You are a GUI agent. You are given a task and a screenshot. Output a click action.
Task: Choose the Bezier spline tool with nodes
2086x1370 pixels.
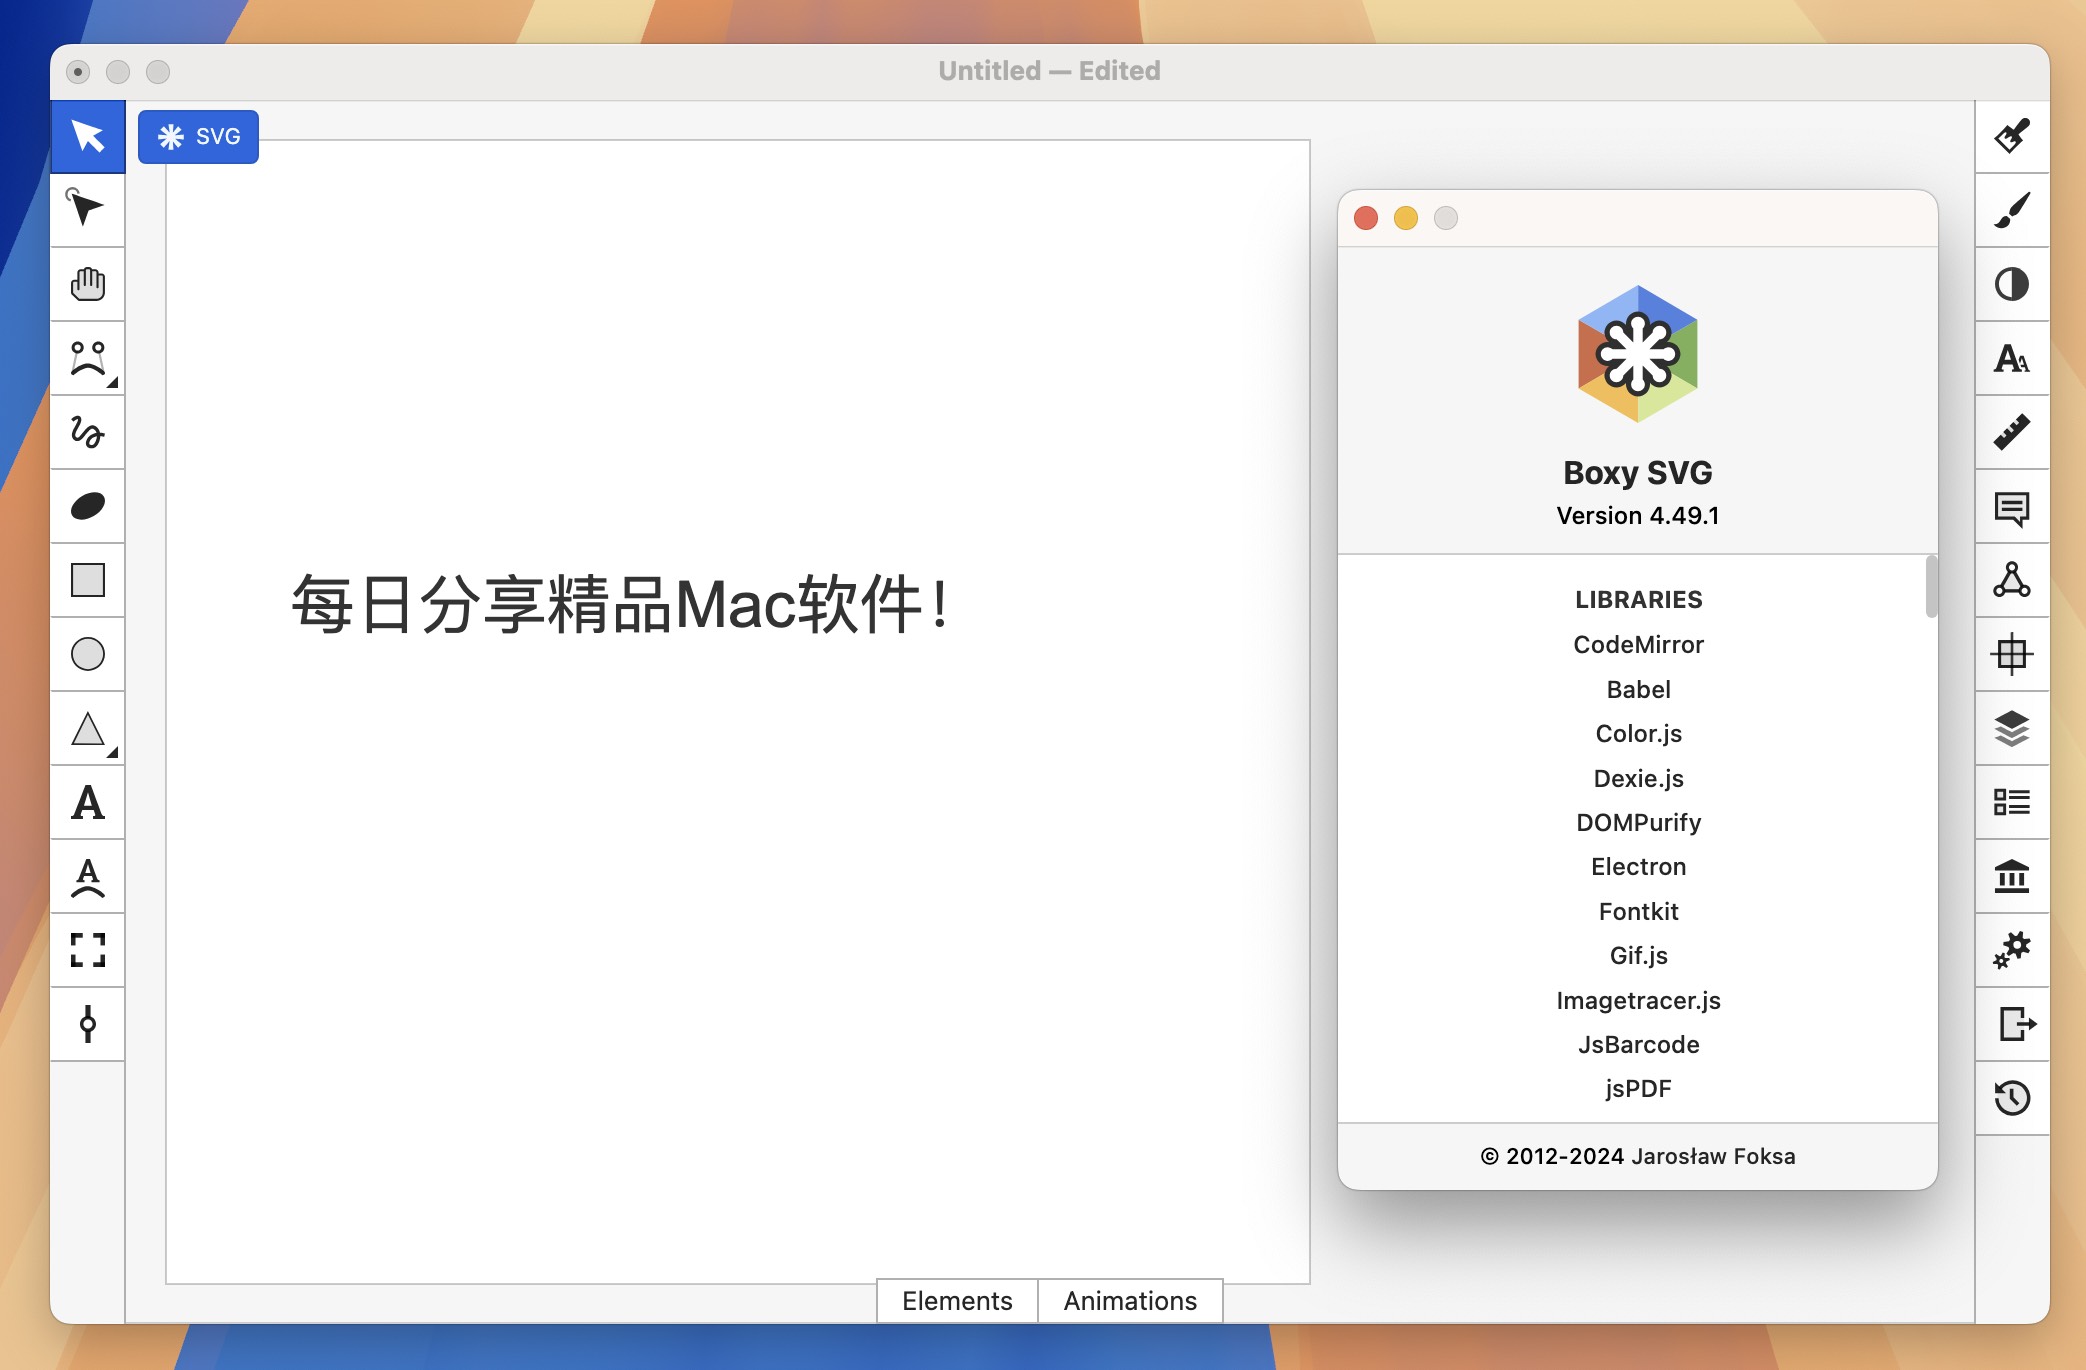pos(88,358)
